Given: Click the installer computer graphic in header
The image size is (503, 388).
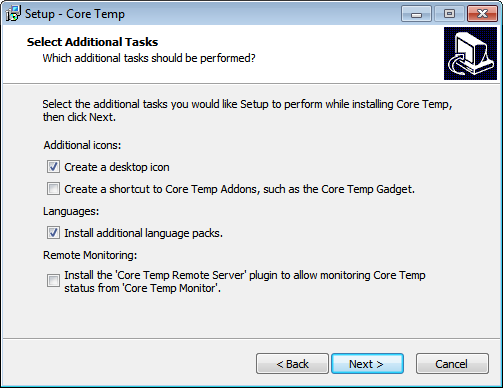Looking at the screenshot, I should 470,54.
